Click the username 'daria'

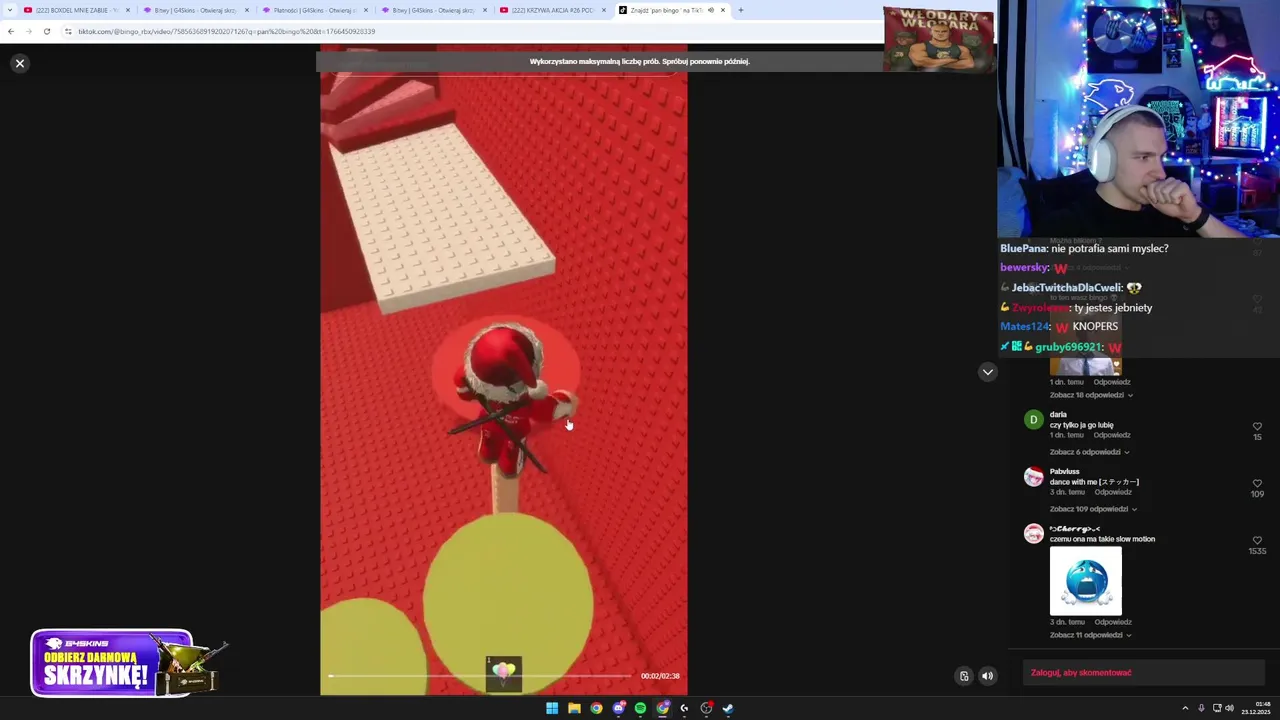tap(1058, 414)
